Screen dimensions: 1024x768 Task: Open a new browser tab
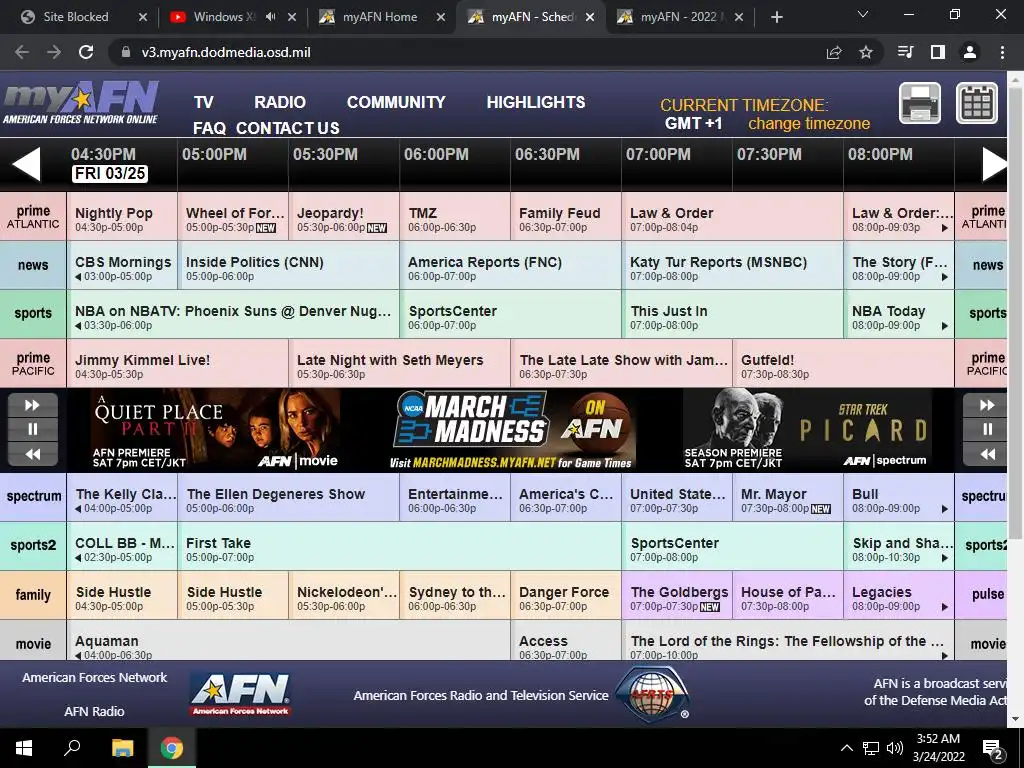[776, 18]
